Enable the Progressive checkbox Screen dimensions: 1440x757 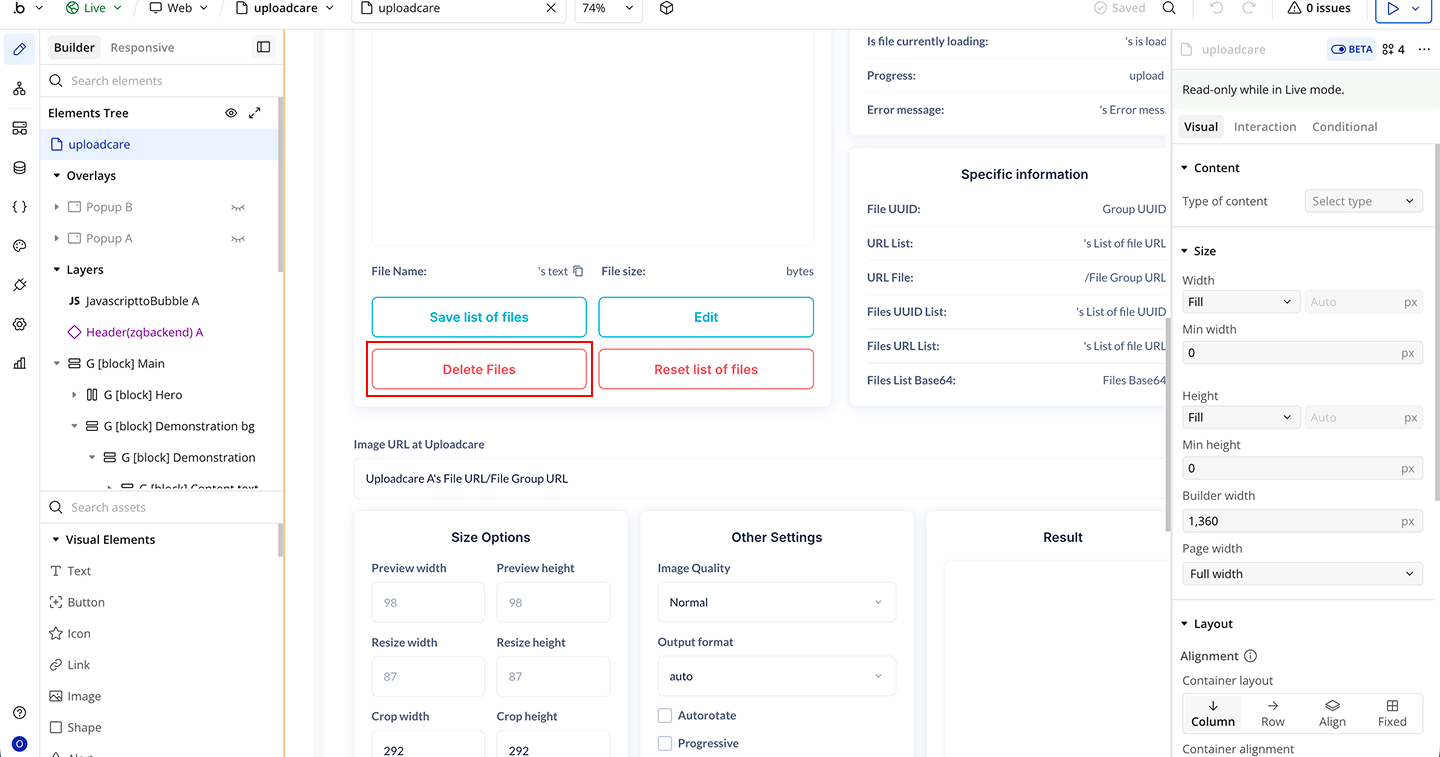[665, 743]
